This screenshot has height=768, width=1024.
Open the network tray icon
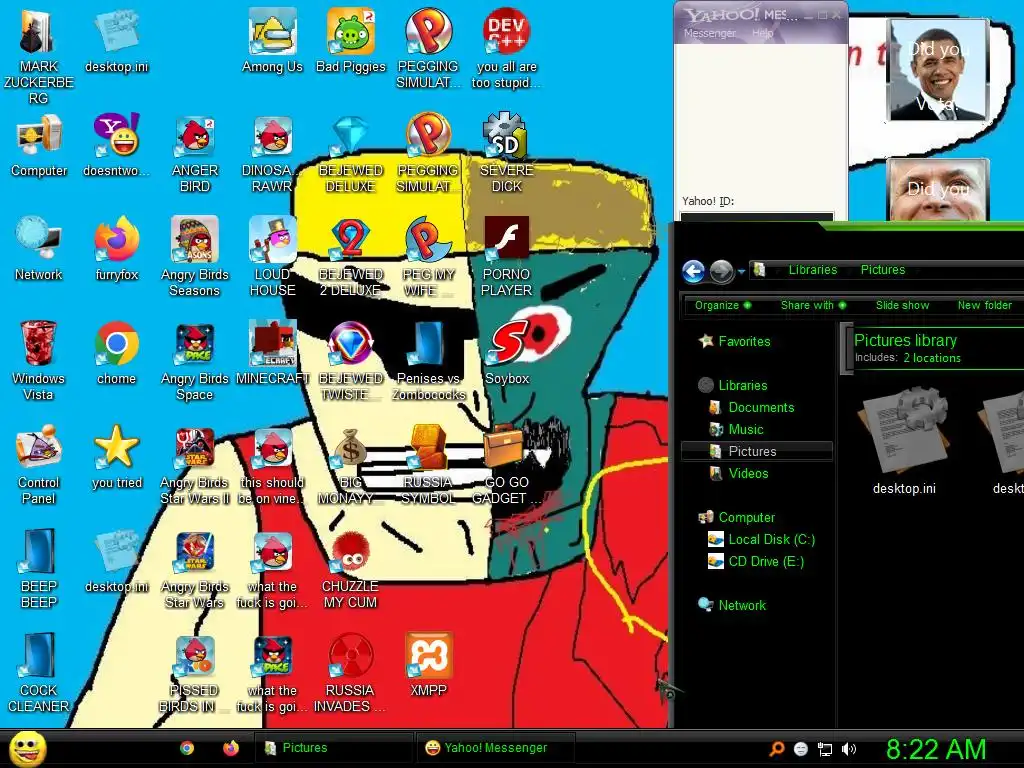tap(825, 749)
